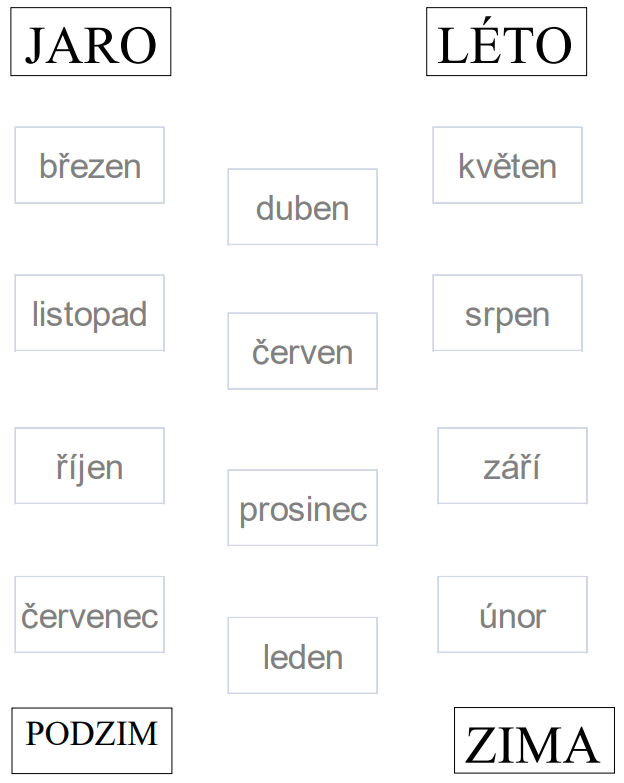The height and width of the screenshot is (783, 624).
Task: Click the únor month card
Action: click(x=512, y=615)
